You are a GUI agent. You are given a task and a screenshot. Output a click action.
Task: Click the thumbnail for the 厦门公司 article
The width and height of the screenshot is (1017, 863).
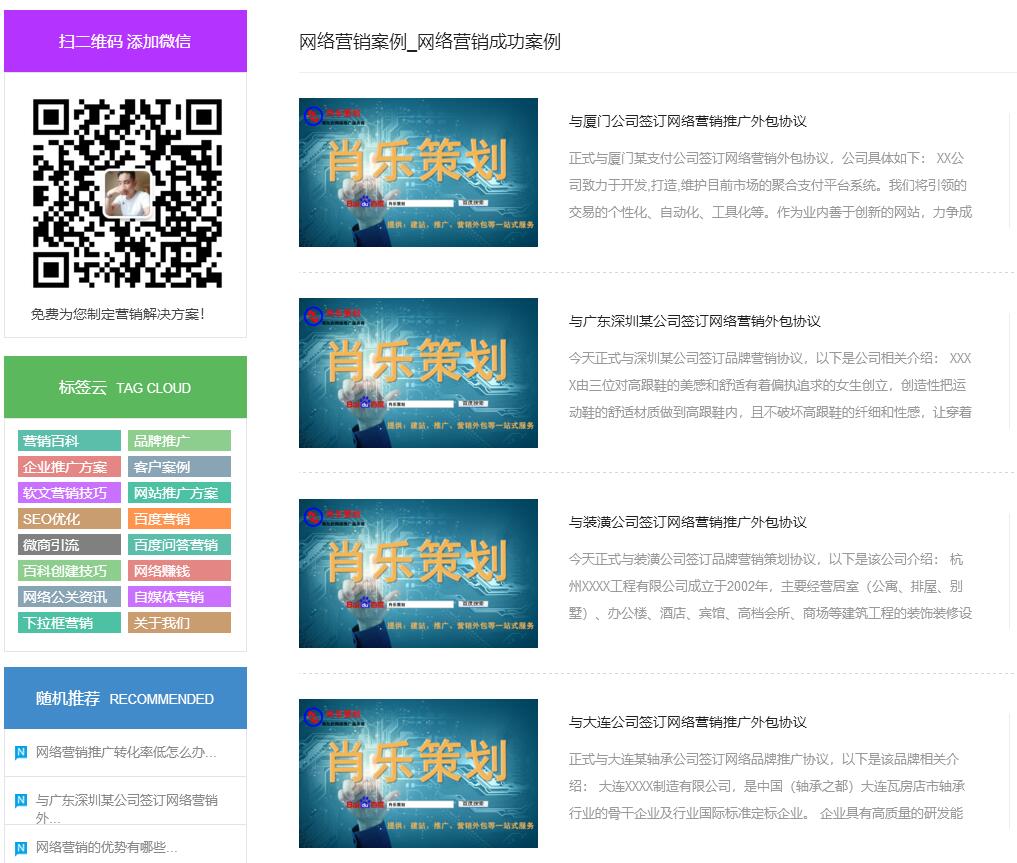(x=418, y=172)
